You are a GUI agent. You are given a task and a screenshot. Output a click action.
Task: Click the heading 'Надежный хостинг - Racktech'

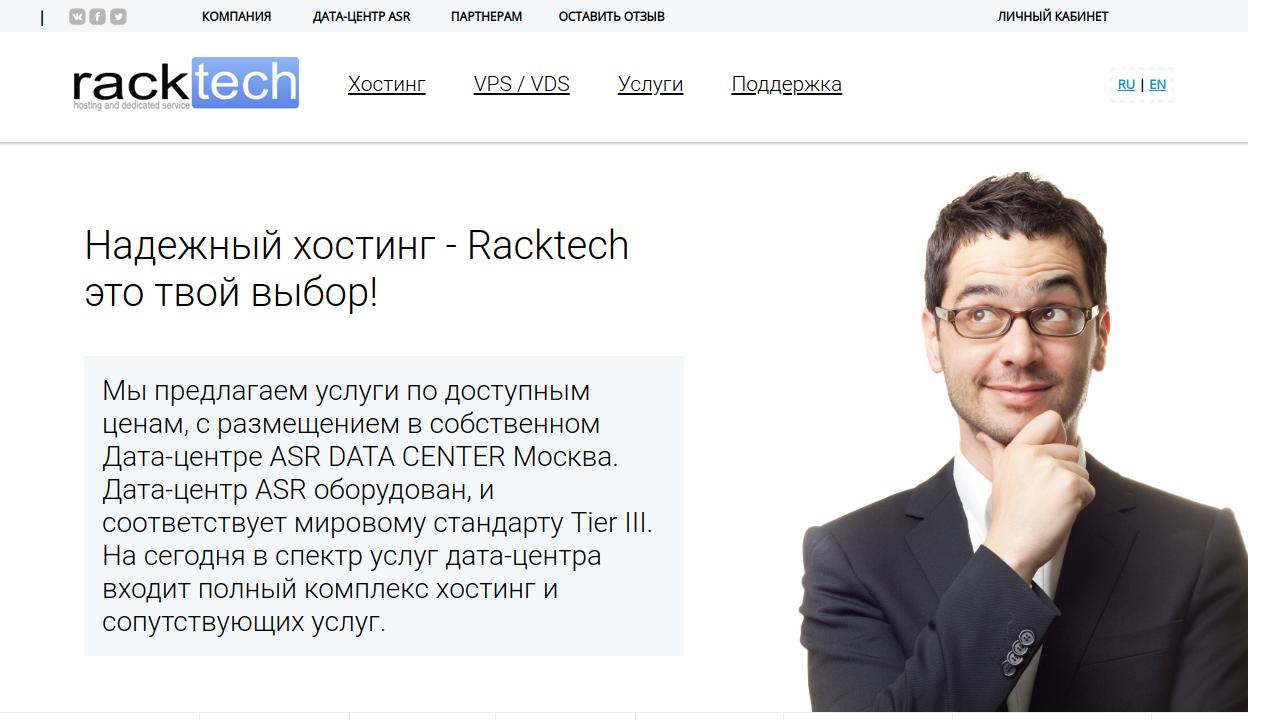coord(357,270)
